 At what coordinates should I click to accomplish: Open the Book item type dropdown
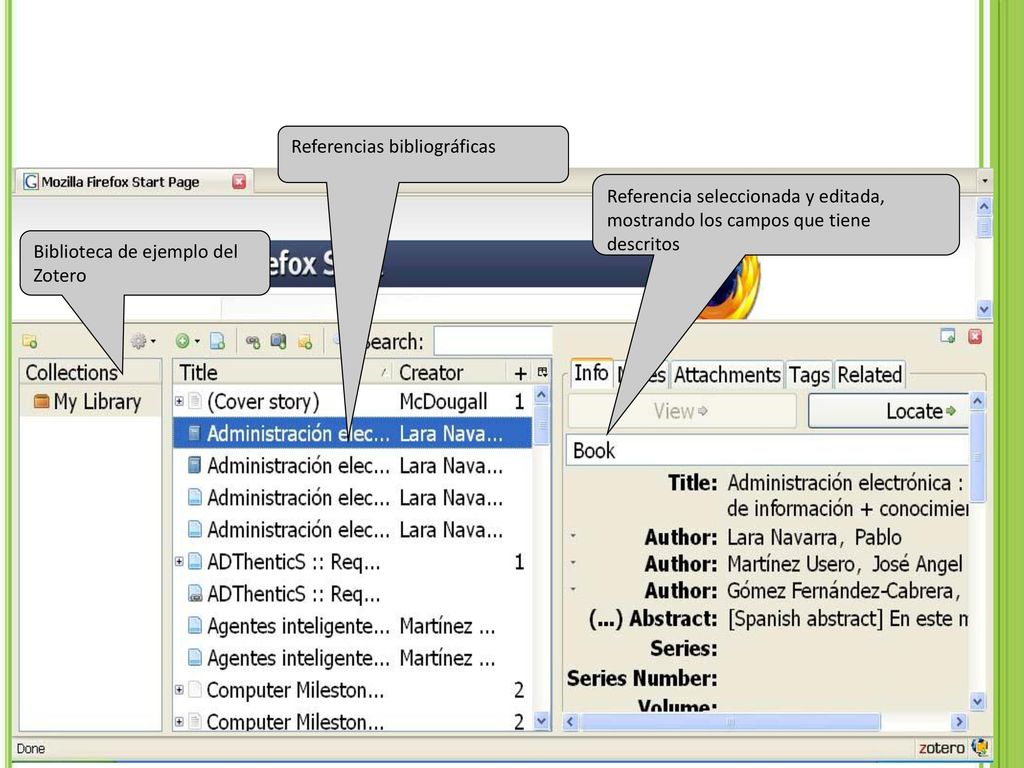pyautogui.click(x=768, y=450)
